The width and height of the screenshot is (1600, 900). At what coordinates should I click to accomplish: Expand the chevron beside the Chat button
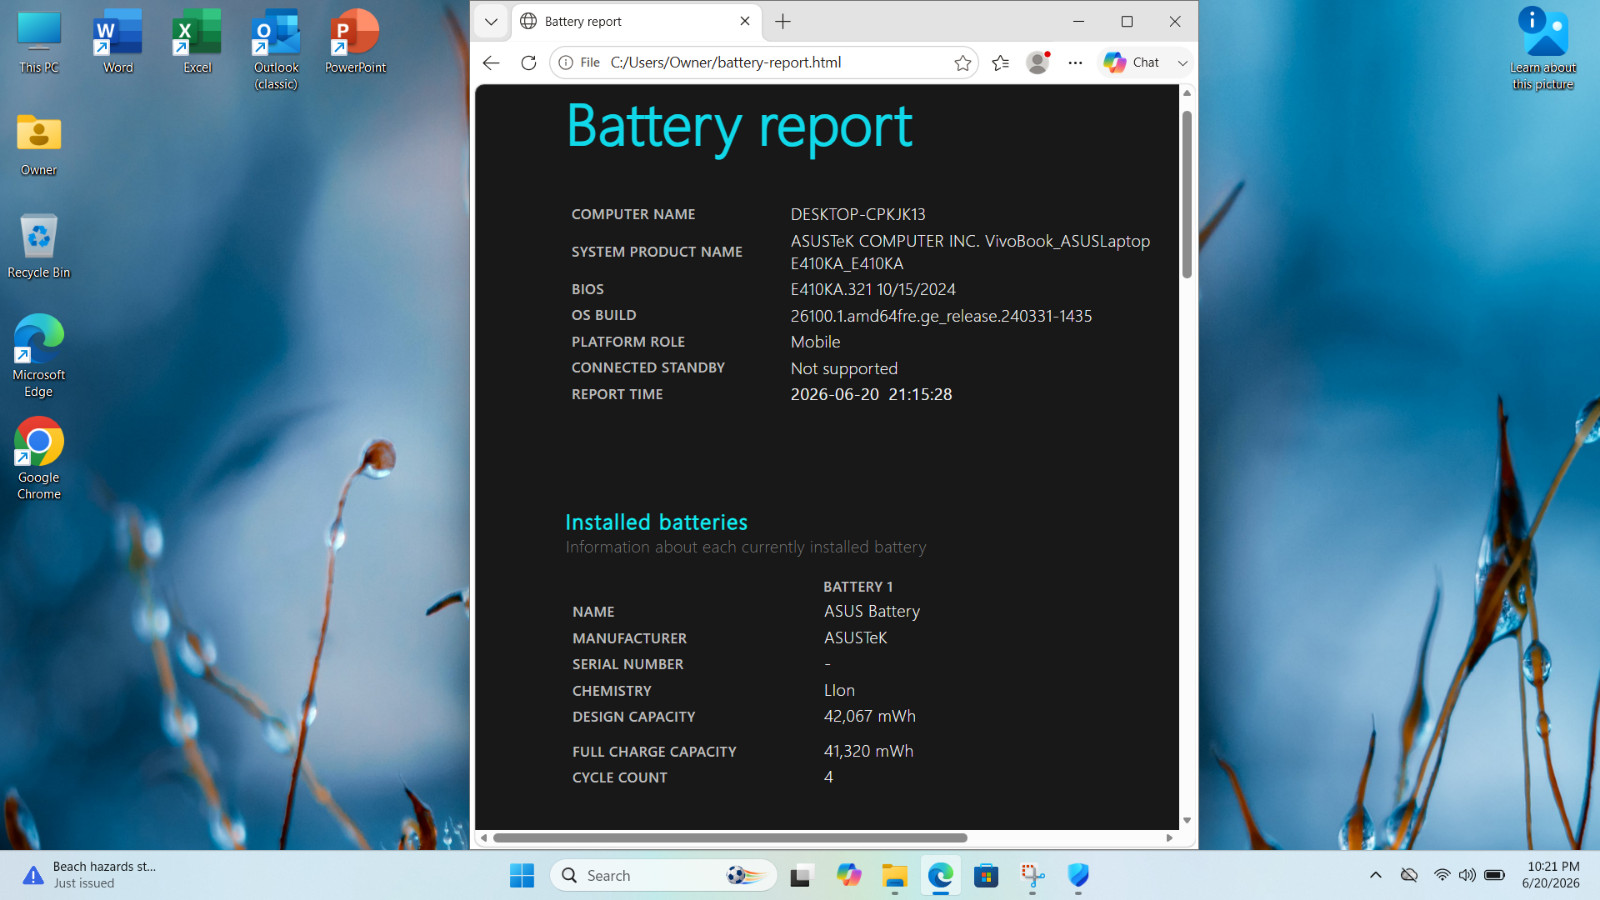tap(1183, 63)
